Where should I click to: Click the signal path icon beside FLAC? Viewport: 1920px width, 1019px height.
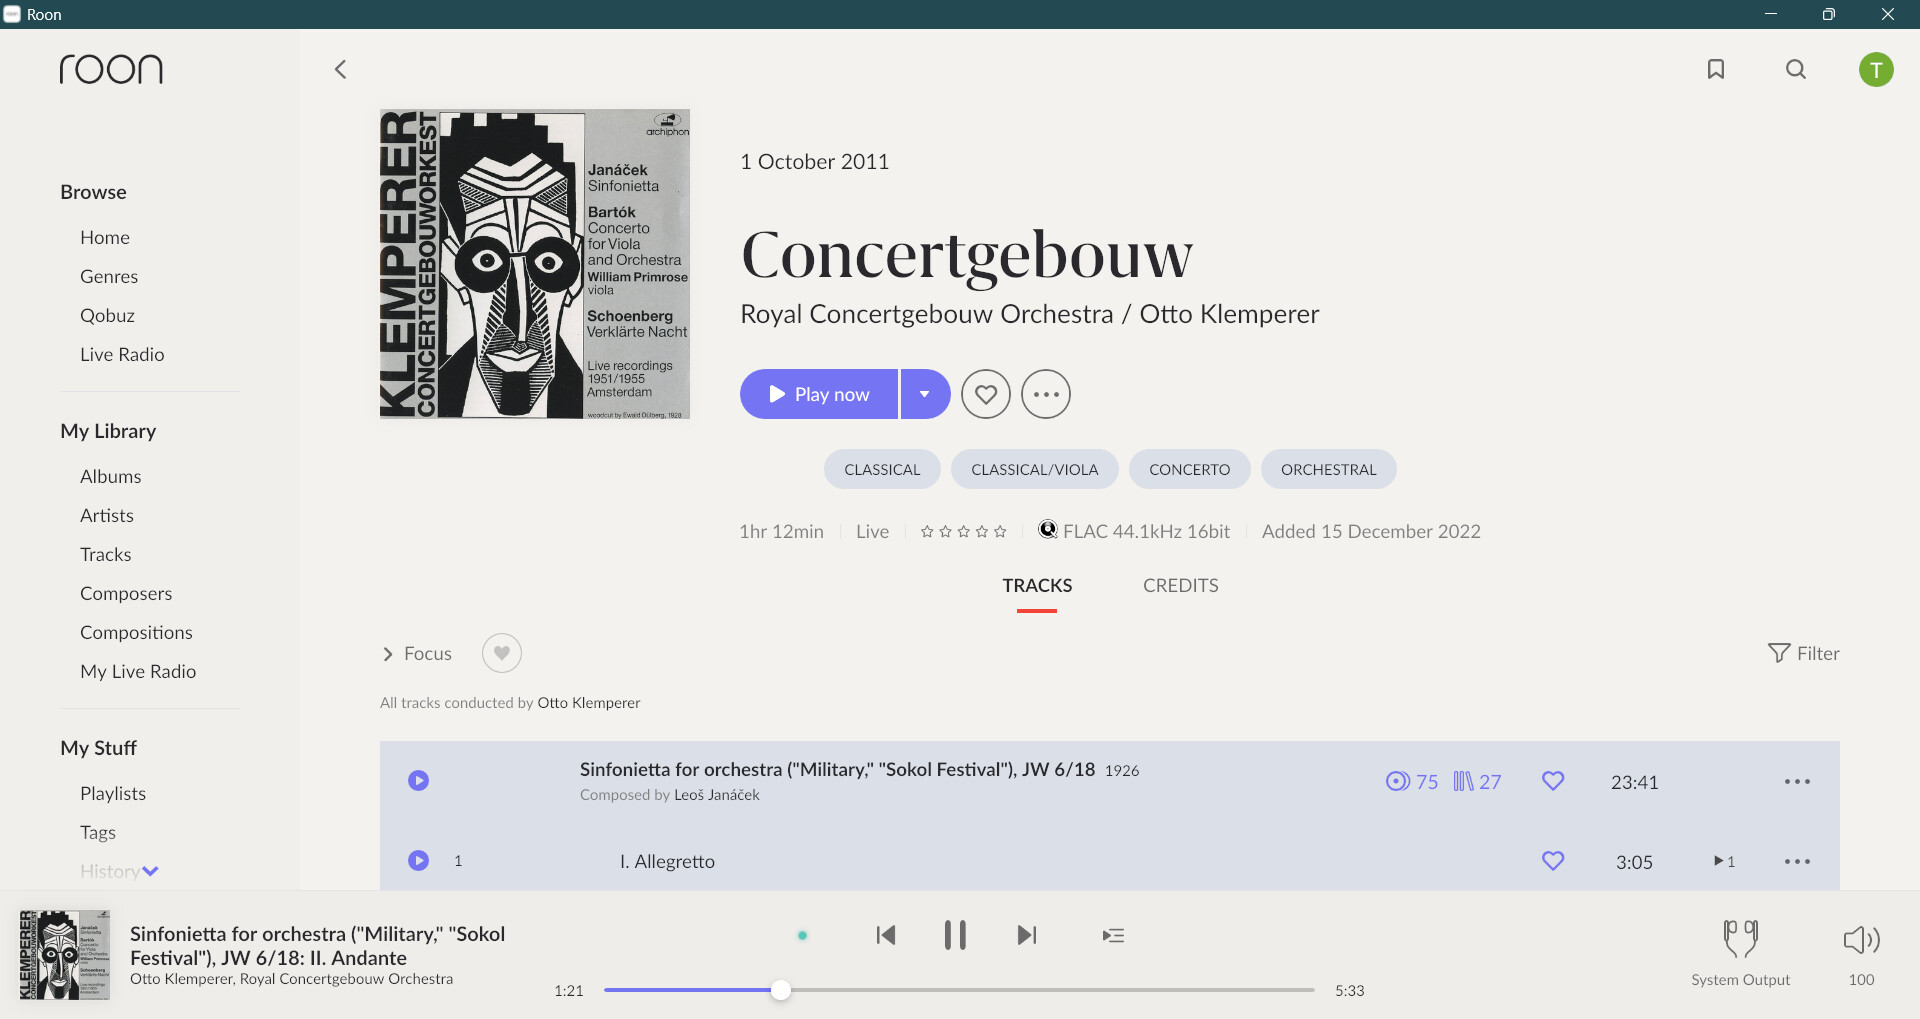point(1047,530)
